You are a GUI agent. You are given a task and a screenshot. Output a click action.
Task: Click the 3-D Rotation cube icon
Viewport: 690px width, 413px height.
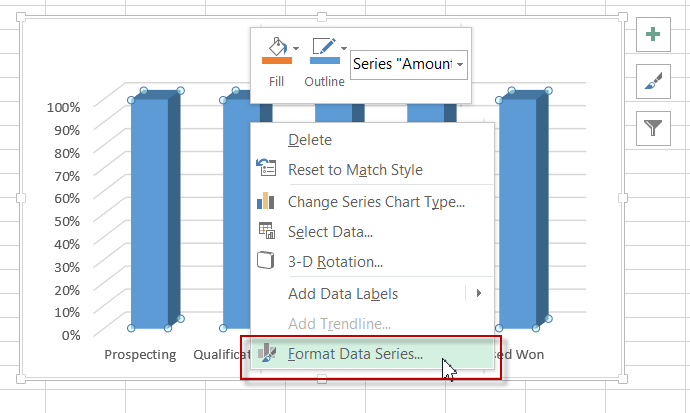click(x=265, y=260)
